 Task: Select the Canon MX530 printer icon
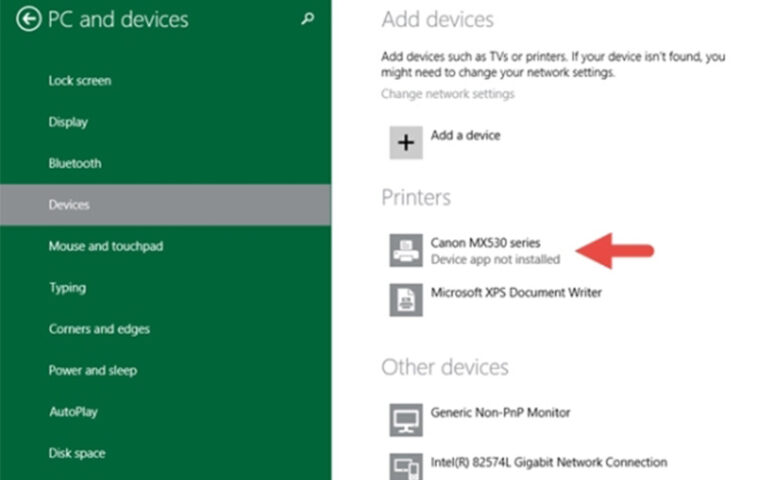pyautogui.click(x=406, y=250)
